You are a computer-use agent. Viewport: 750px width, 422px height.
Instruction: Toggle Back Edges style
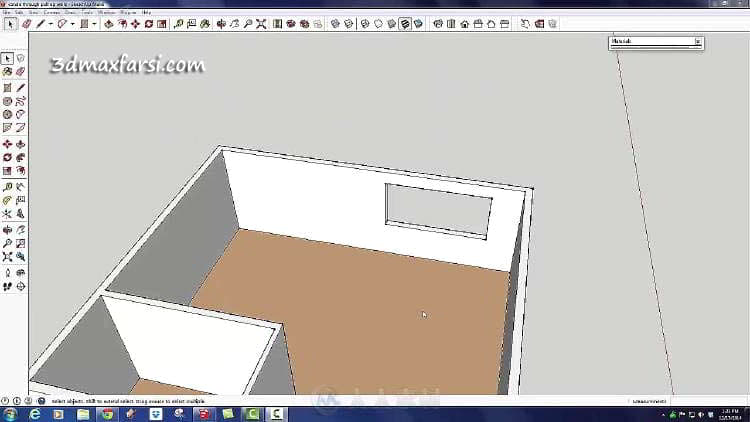[x=348, y=23]
